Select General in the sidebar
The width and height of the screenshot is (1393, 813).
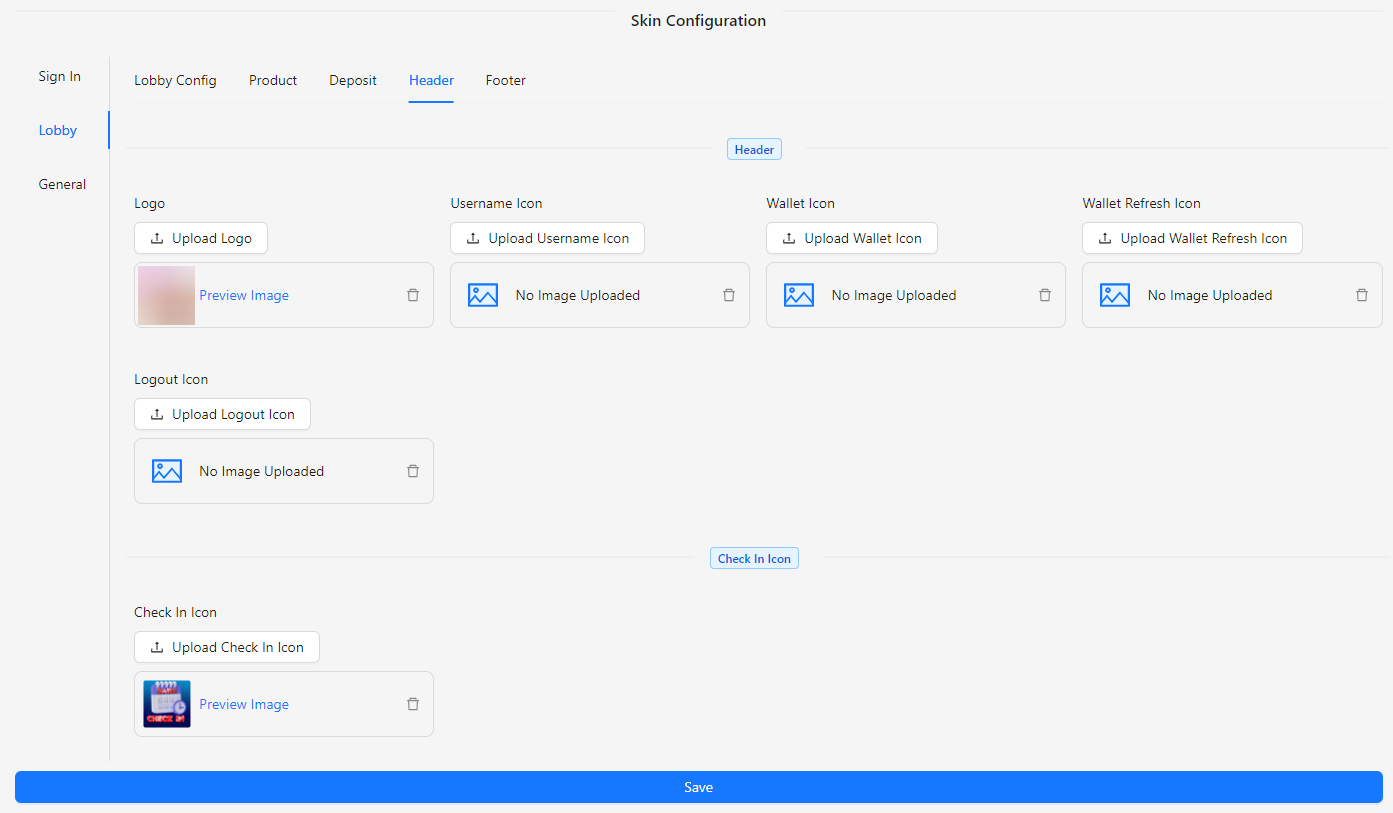coord(62,184)
